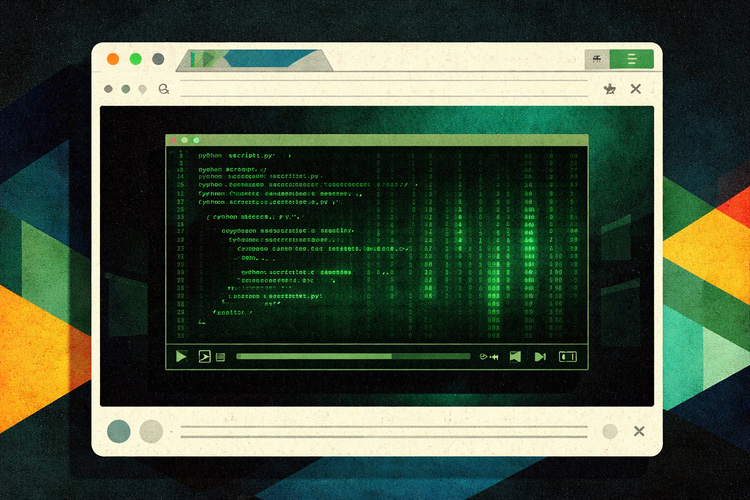Click the green dot on the inner terminal window
Screen dimensions: 750x500
196,140
